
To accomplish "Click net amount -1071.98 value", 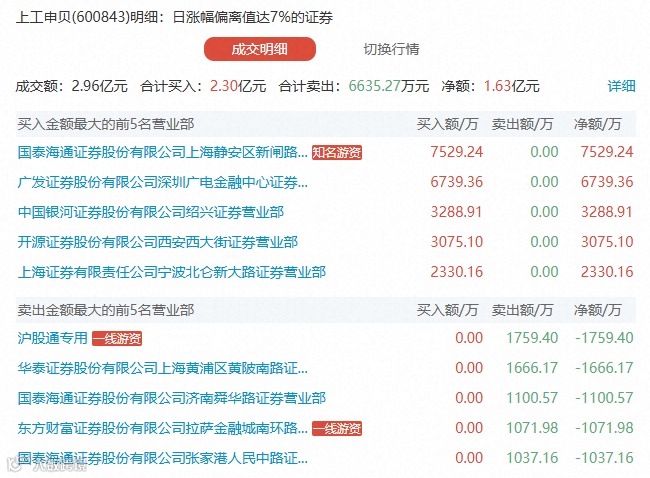I will coord(604,428).
